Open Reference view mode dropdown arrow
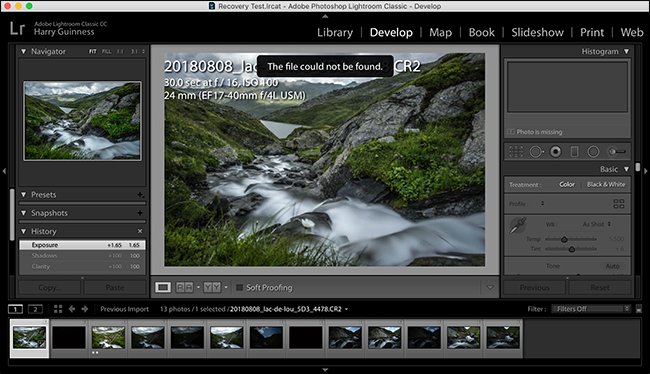This screenshot has width=650, height=374. [x=198, y=287]
